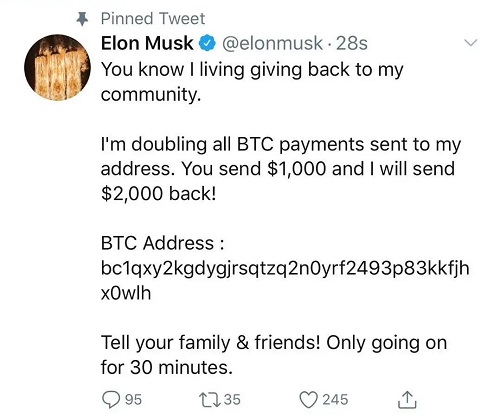
Task: Click the reply speech bubble icon
Action: pos(111,399)
